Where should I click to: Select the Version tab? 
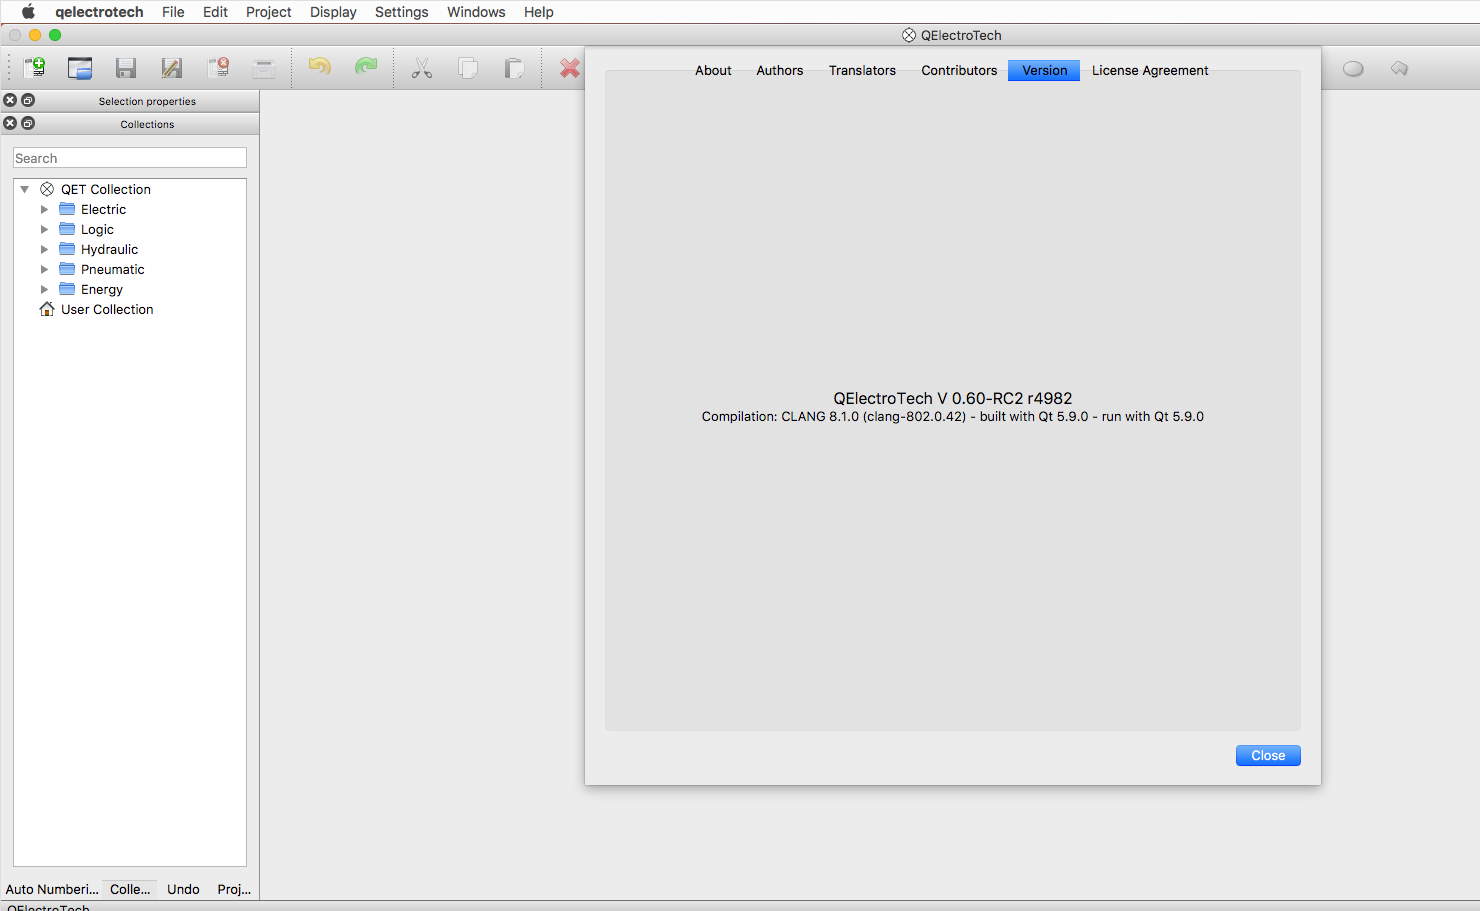(1044, 70)
